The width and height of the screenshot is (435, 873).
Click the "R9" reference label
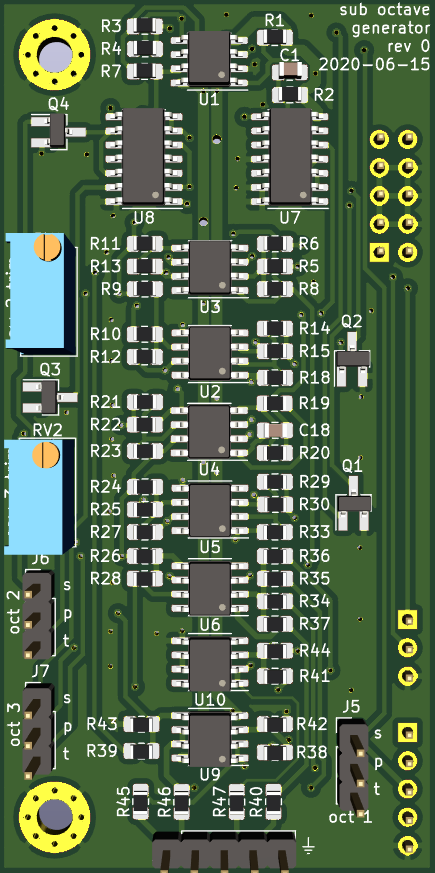111,289
